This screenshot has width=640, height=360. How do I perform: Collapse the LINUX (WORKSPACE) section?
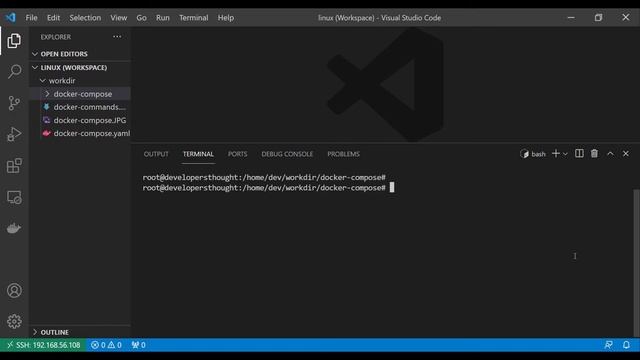tap(80, 67)
